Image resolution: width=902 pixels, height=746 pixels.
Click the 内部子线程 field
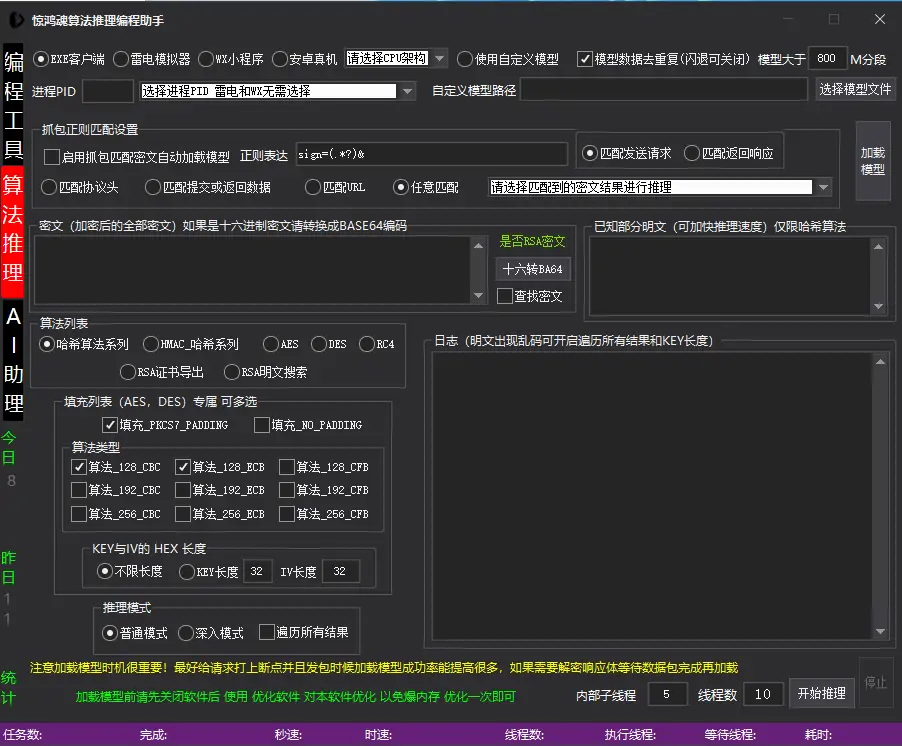(667, 694)
